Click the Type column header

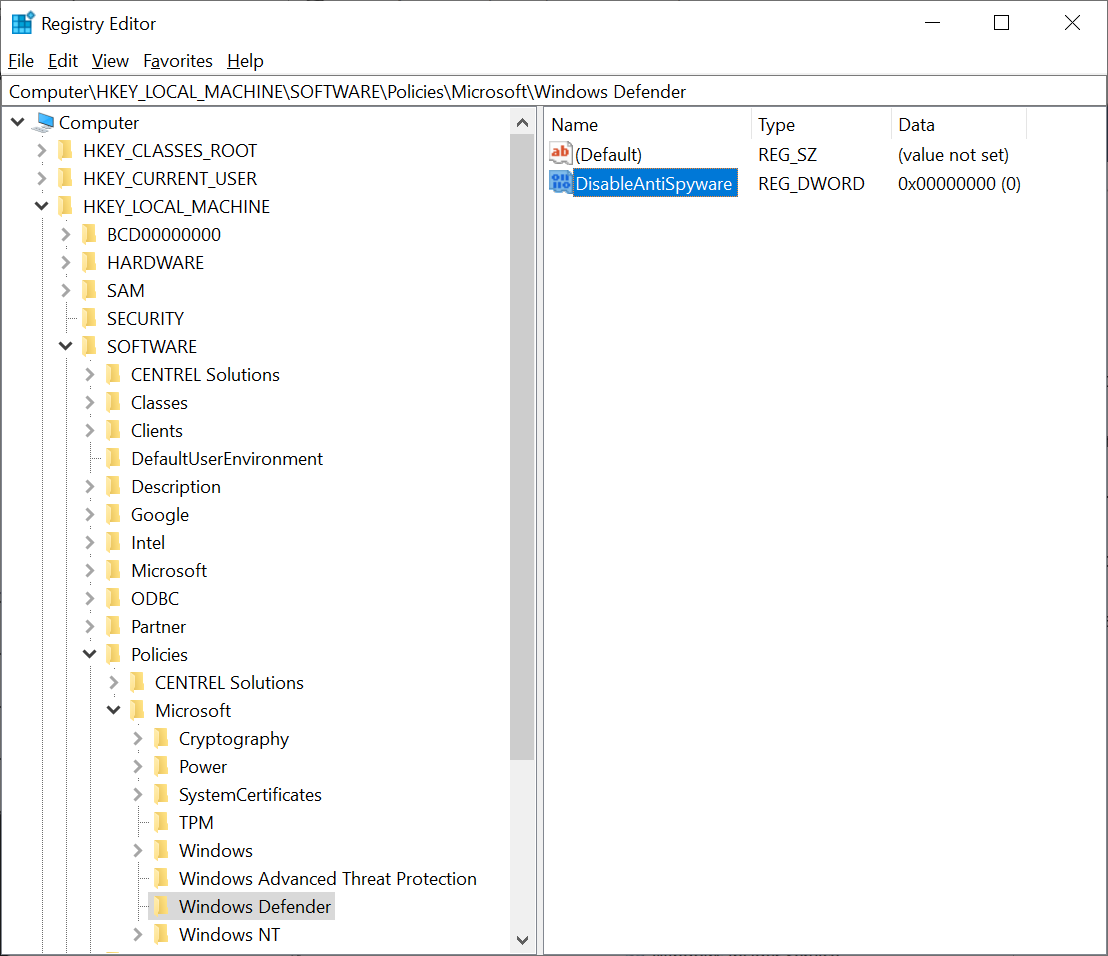click(x=821, y=124)
